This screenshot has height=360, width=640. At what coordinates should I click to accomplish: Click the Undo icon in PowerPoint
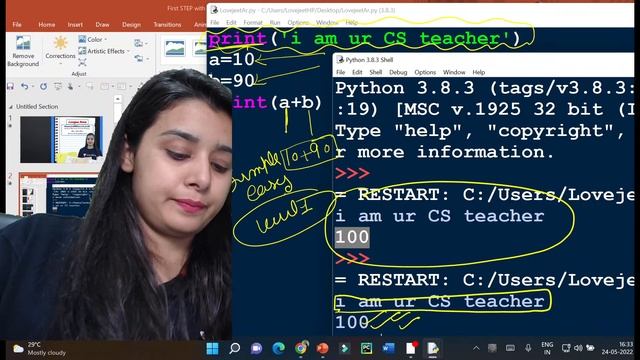(x=24, y=86)
